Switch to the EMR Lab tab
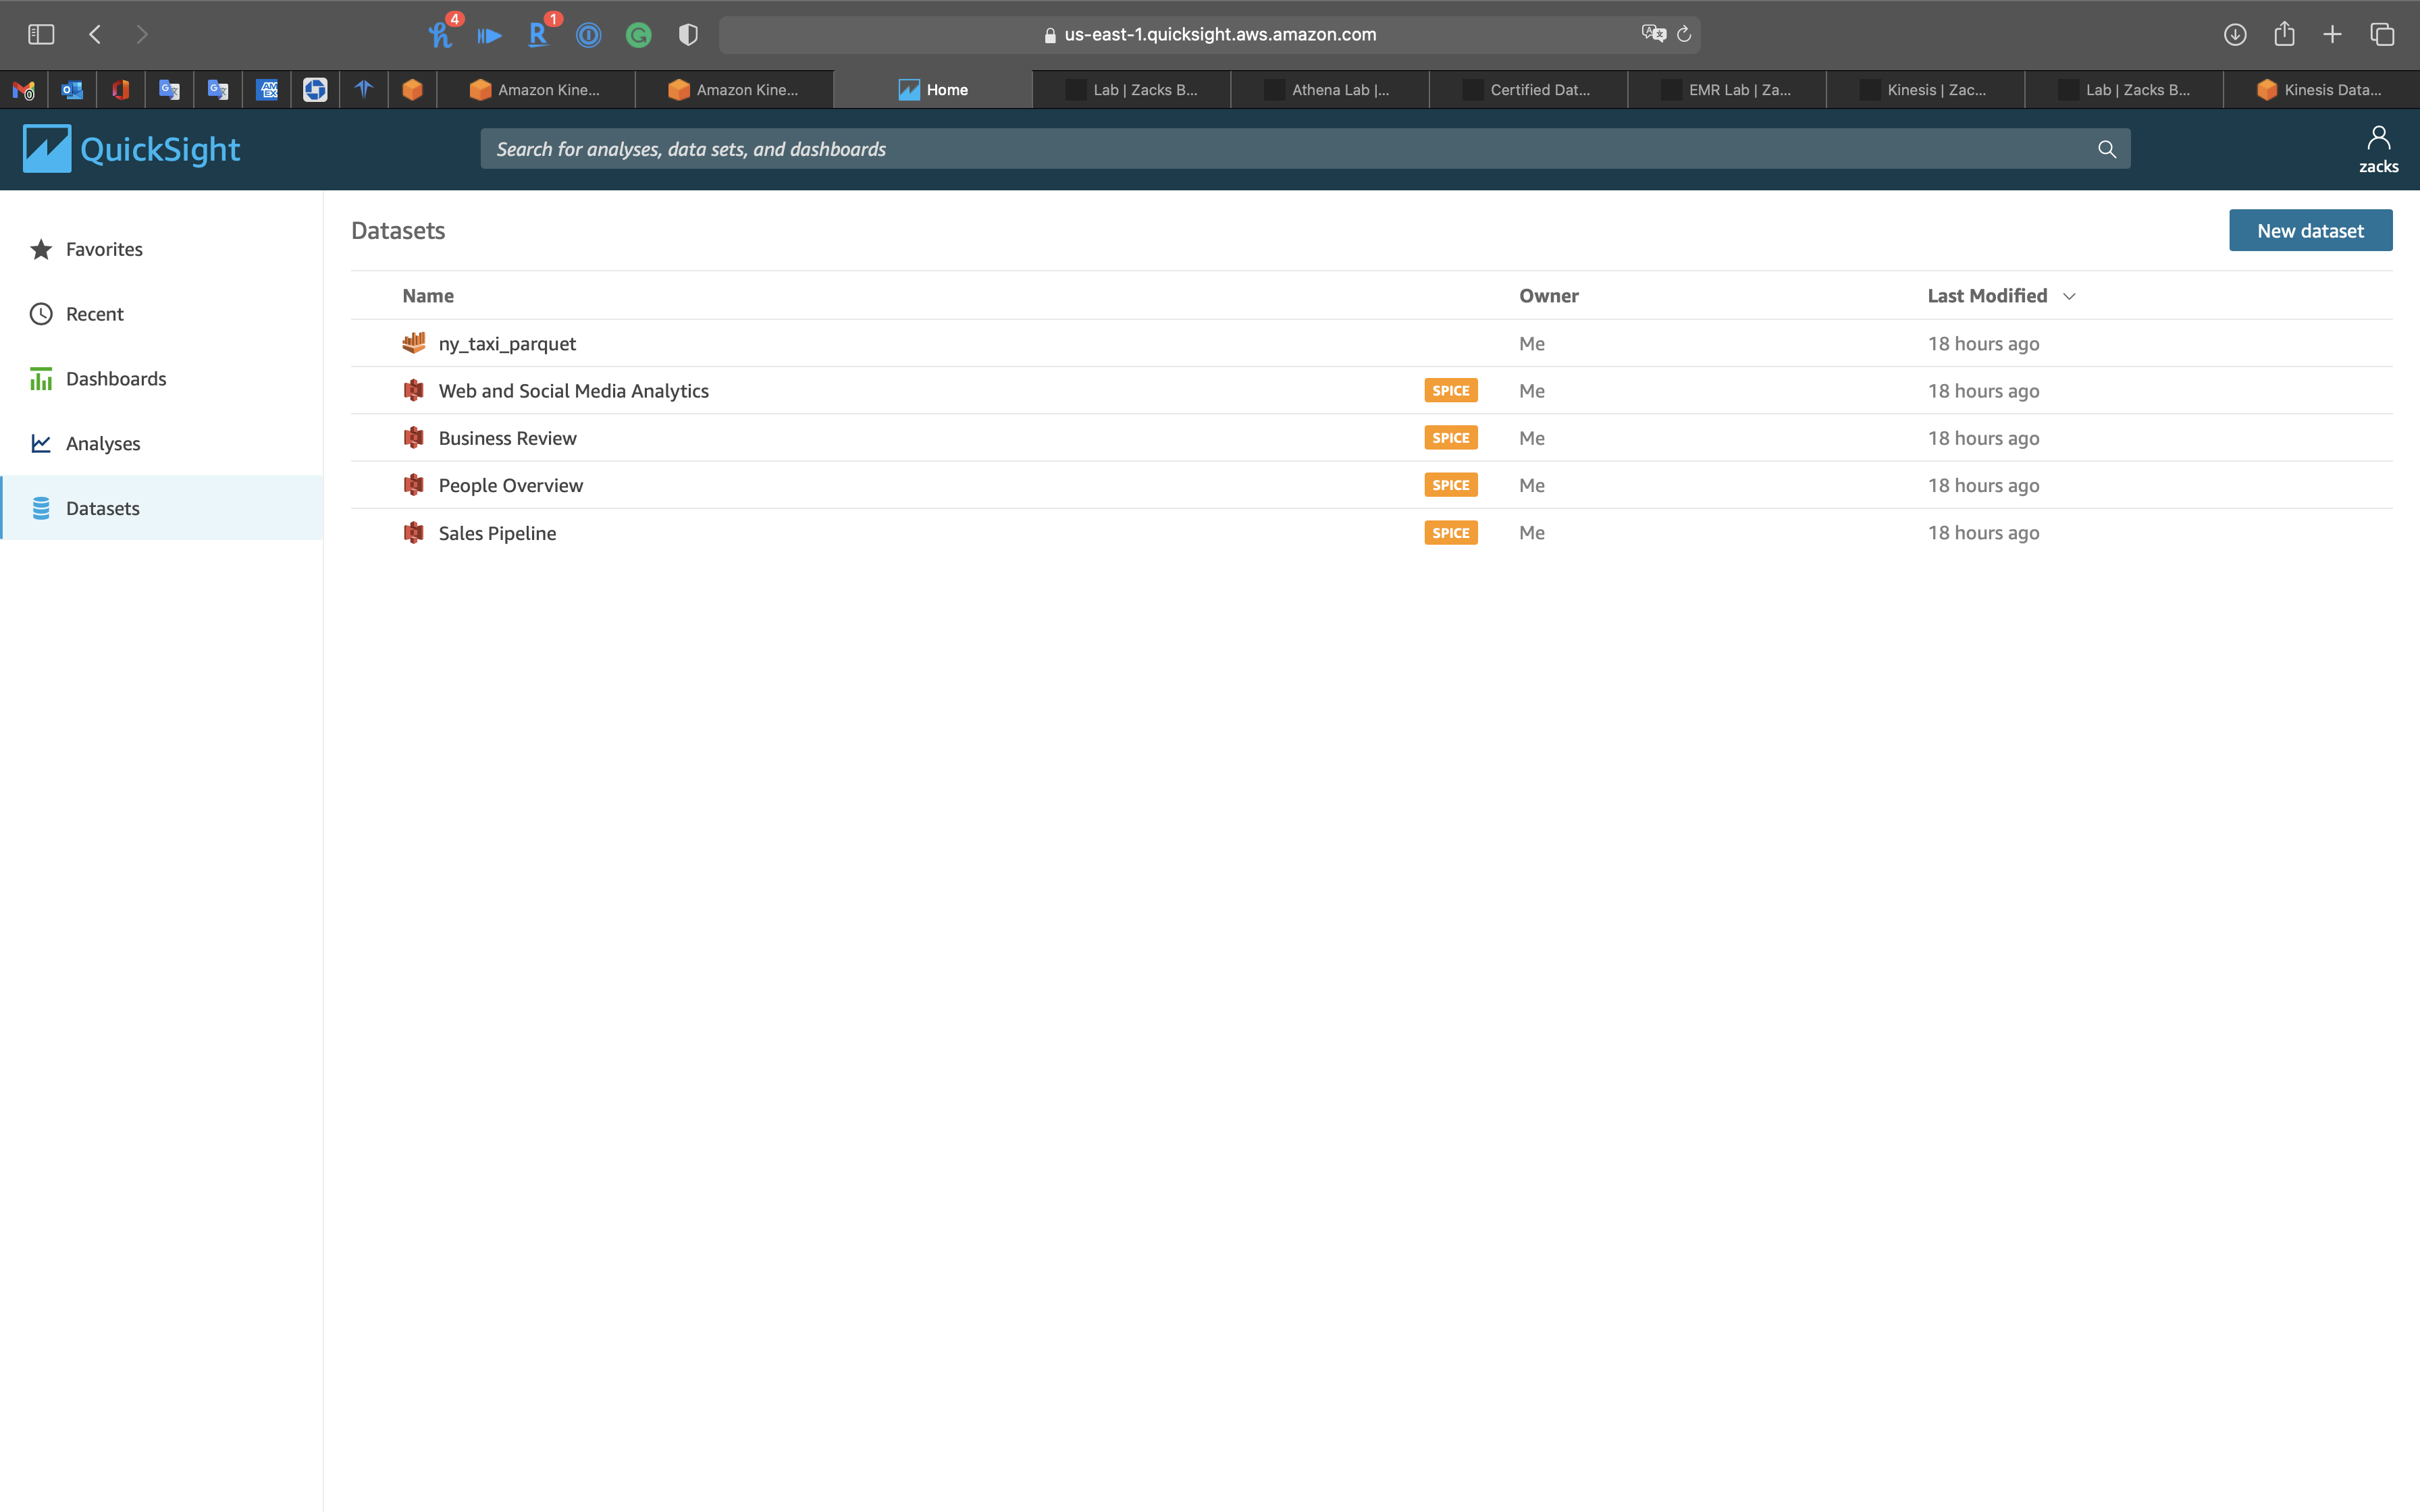This screenshot has width=2420, height=1512. click(1727, 90)
